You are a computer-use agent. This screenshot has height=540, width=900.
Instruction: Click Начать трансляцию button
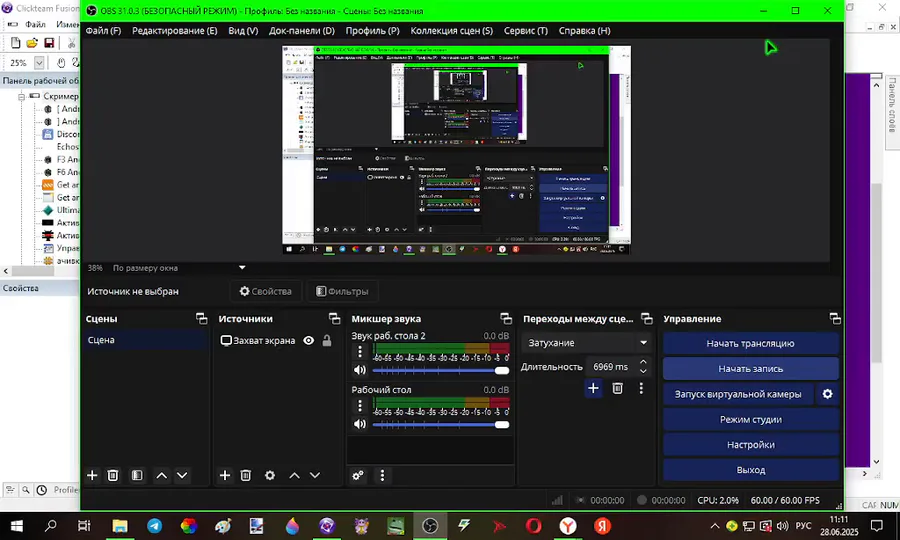(x=751, y=344)
